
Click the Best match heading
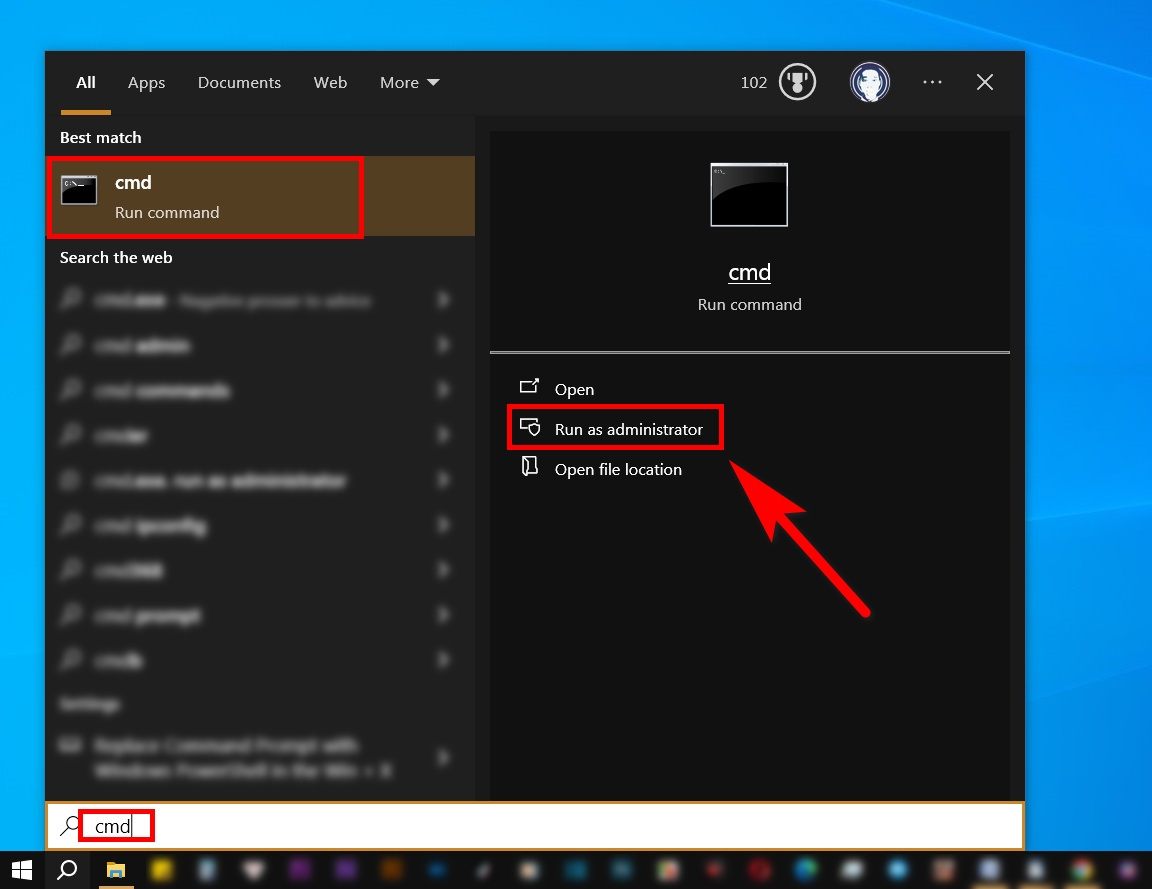(x=101, y=137)
